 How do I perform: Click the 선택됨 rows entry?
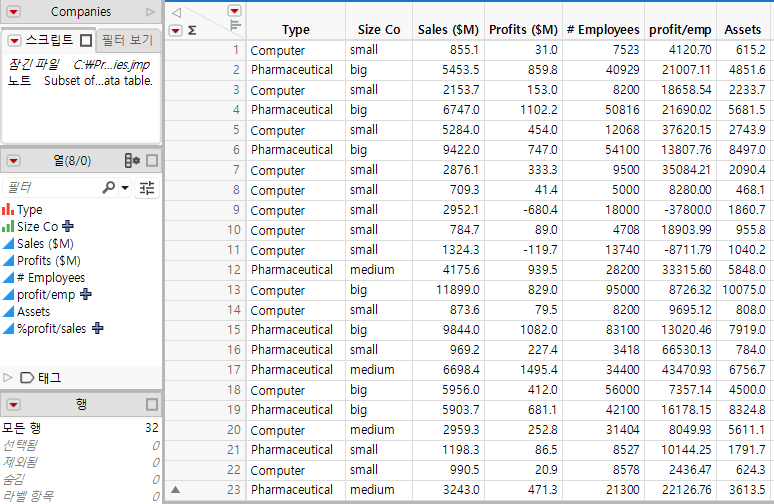[80, 445]
